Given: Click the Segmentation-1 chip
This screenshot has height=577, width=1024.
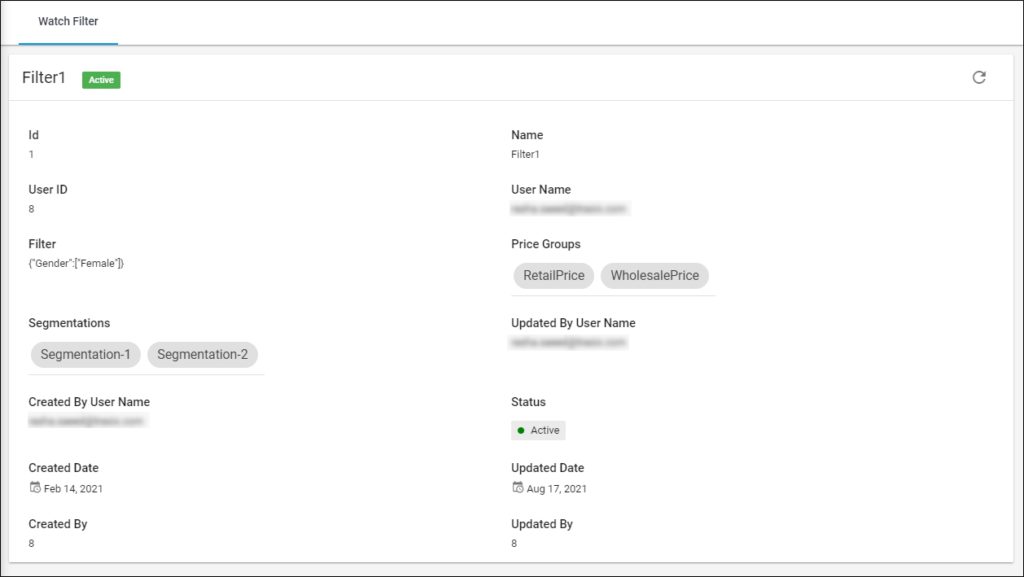Looking at the screenshot, I should (x=85, y=355).
